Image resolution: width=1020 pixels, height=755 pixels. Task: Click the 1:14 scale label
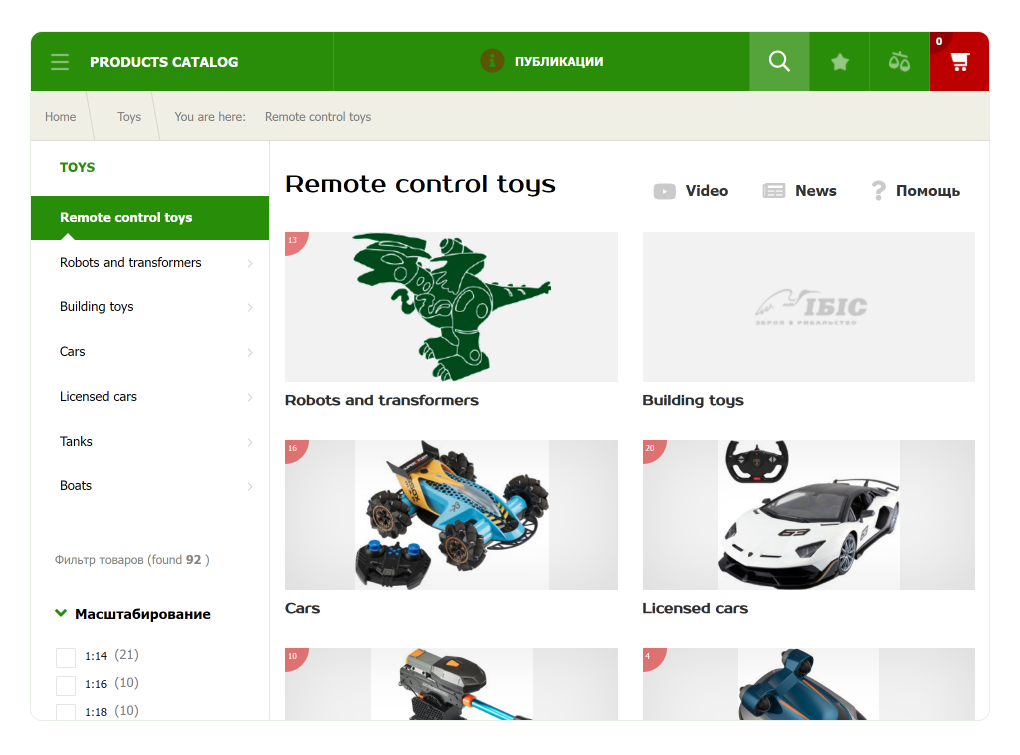96,656
